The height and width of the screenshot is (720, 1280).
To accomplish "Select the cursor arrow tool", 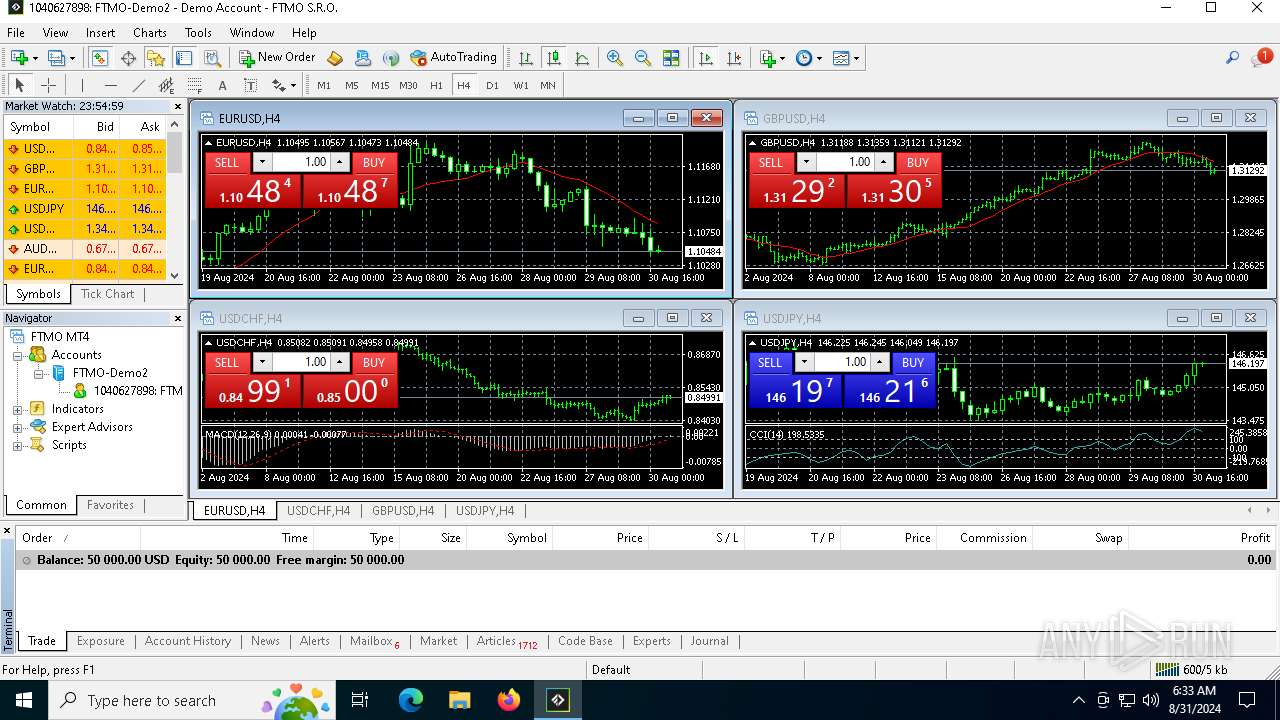I will click(19, 85).
